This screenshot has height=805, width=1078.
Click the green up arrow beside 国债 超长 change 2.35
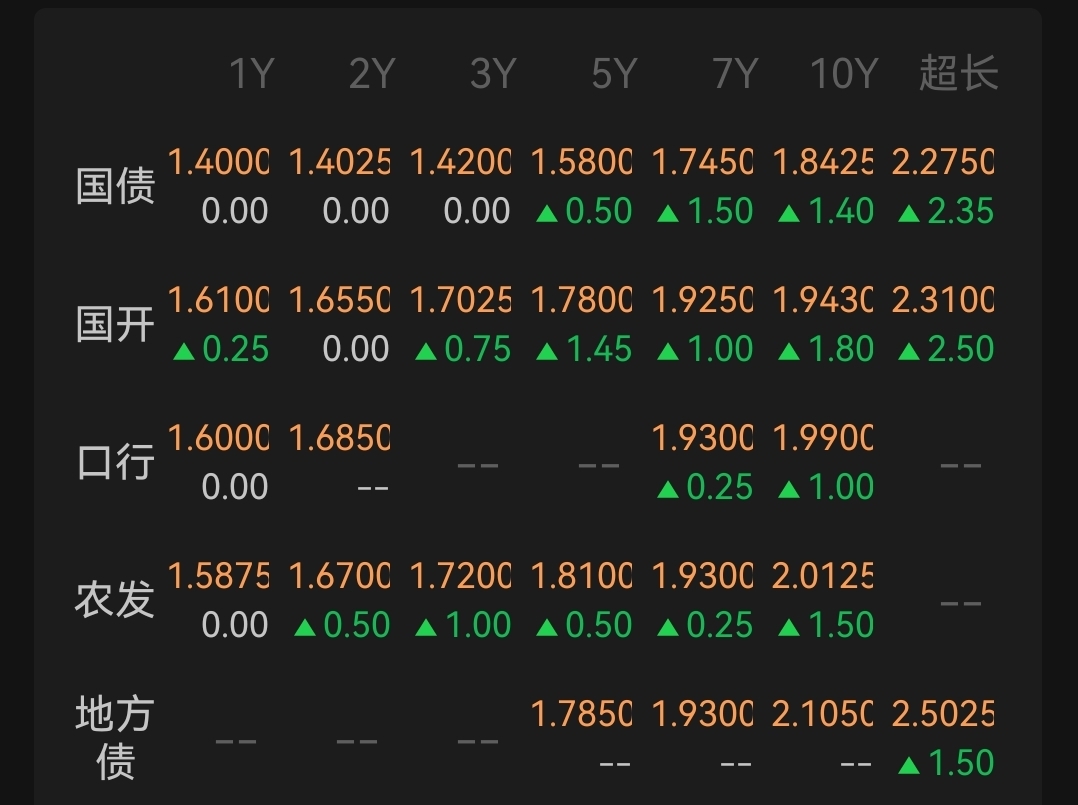(909, 213)
